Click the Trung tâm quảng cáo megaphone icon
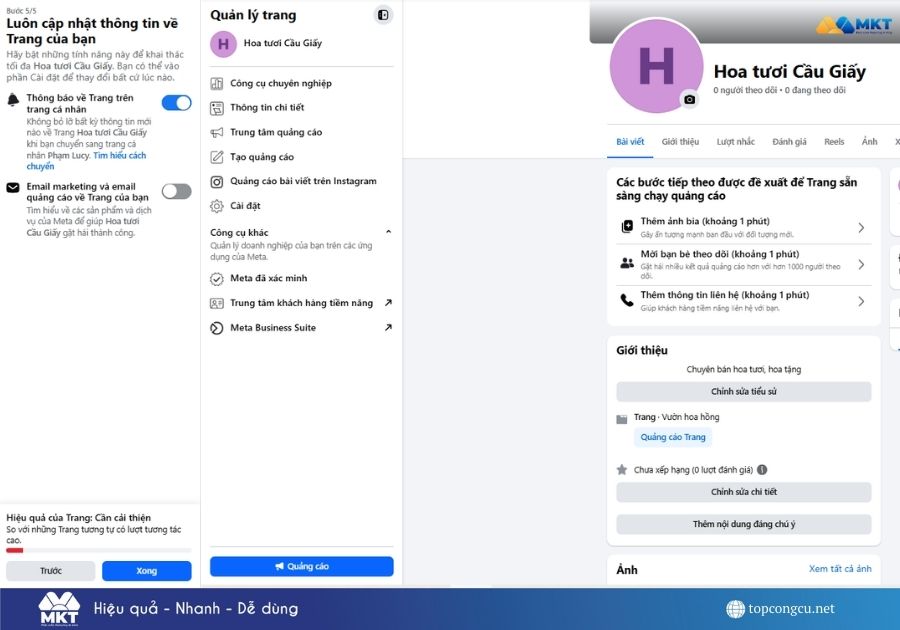 coord(216,133)
